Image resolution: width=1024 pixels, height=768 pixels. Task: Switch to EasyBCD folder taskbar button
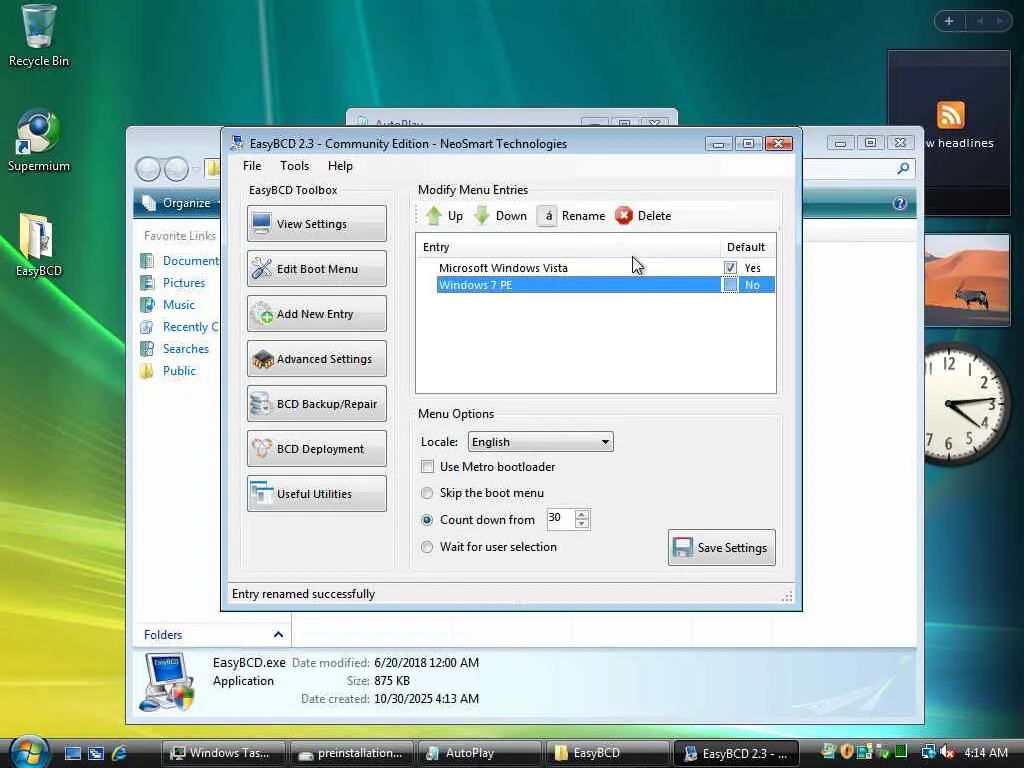click(607, 753)
